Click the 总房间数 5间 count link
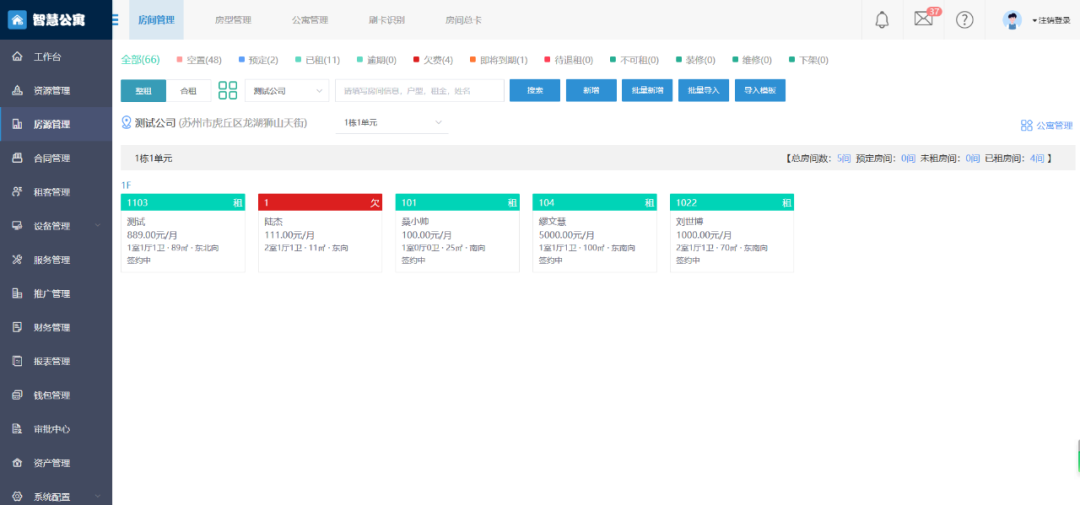This screenshot has width=1080, height=505. (844, 158)
